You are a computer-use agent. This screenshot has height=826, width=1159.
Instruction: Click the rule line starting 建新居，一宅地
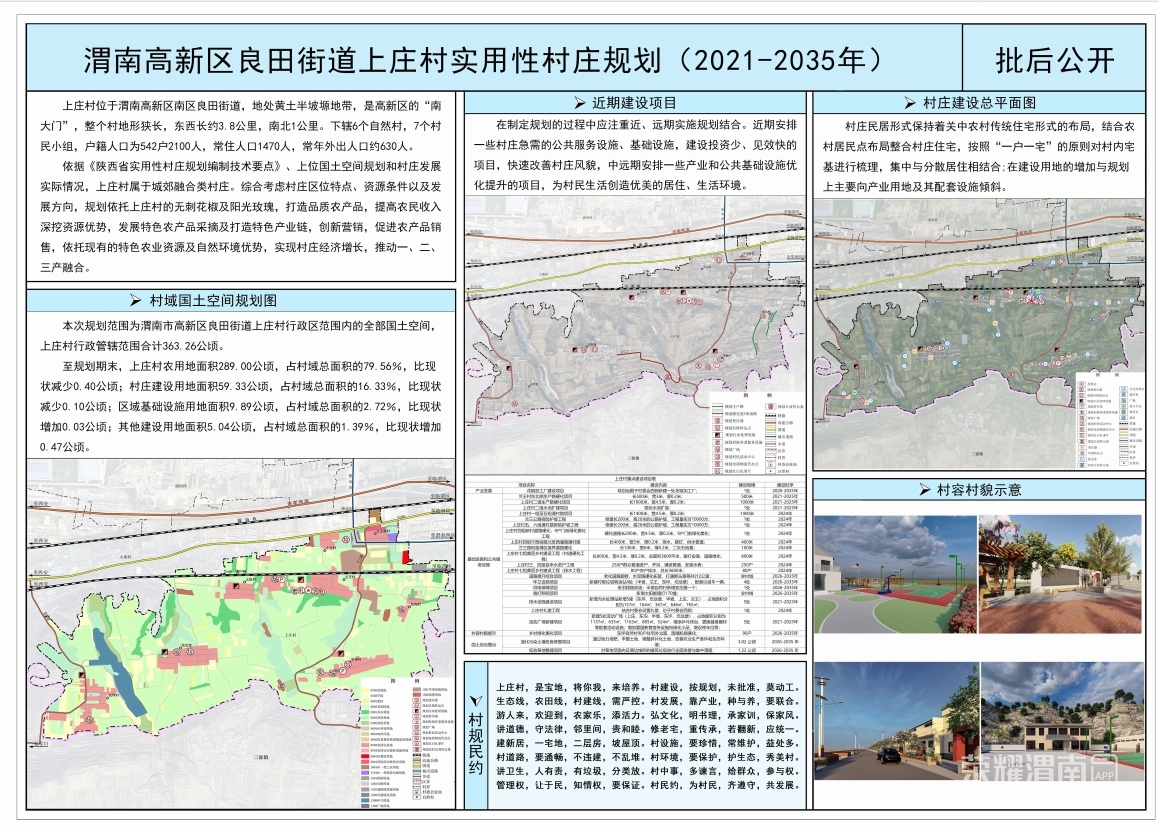[x=648, y=744]
